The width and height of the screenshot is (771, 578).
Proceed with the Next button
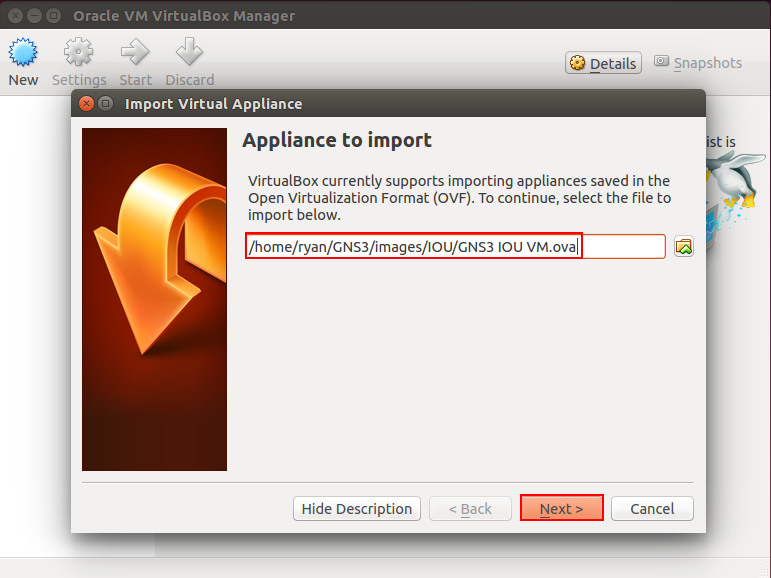tap(562, 508)
